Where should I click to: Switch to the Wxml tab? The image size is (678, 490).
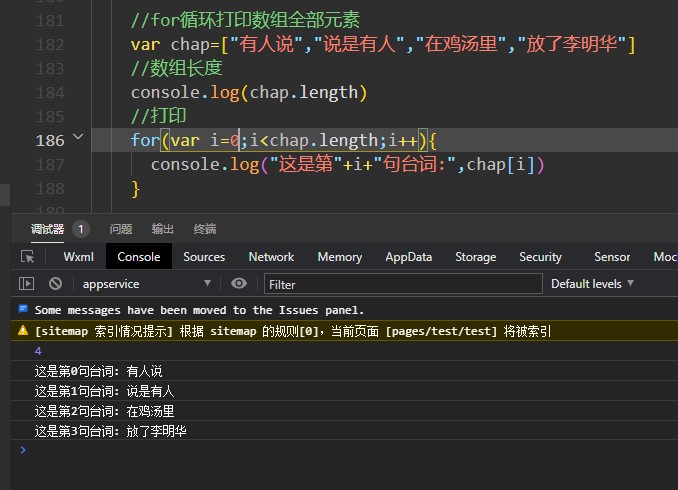[78, 257]
